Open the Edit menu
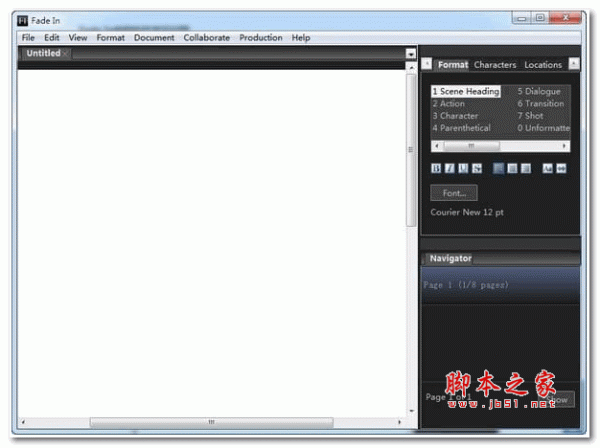This screenshot has width=600, height=448. click(x=52, y=37)
